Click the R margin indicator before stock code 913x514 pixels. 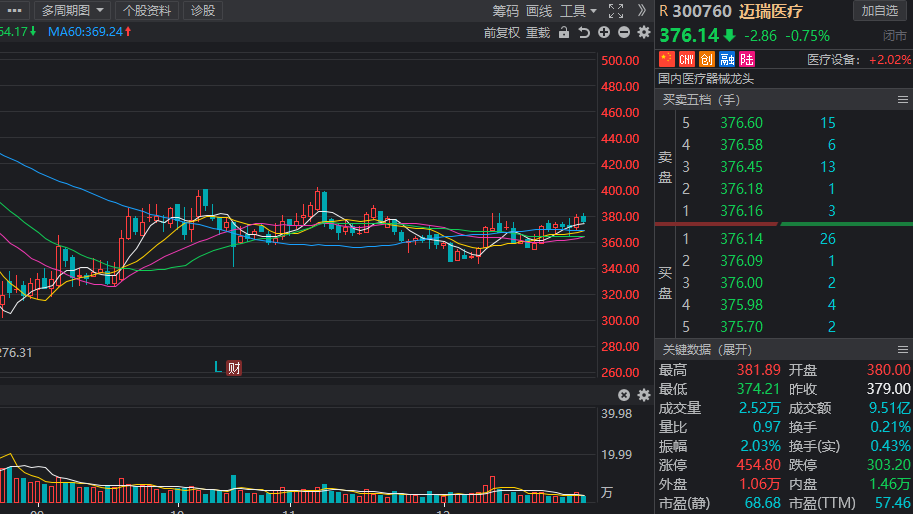pyautogui.click(x=664, y=11)
